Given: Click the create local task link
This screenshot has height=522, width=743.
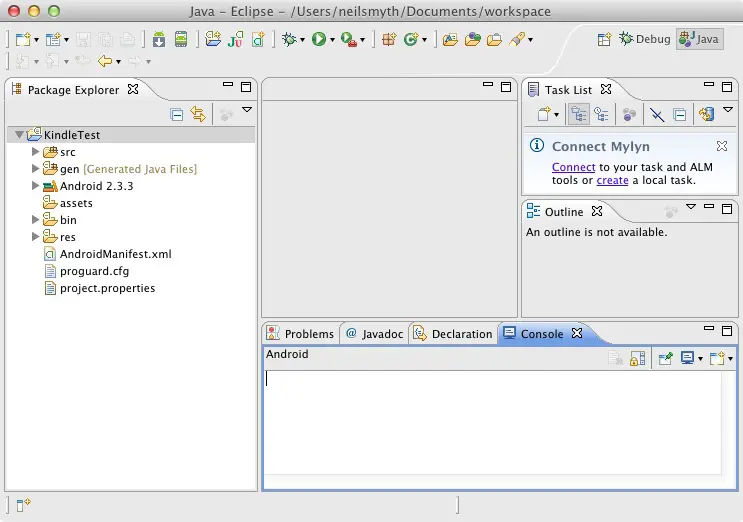Looking at the screenshot, I should point(612,180).
